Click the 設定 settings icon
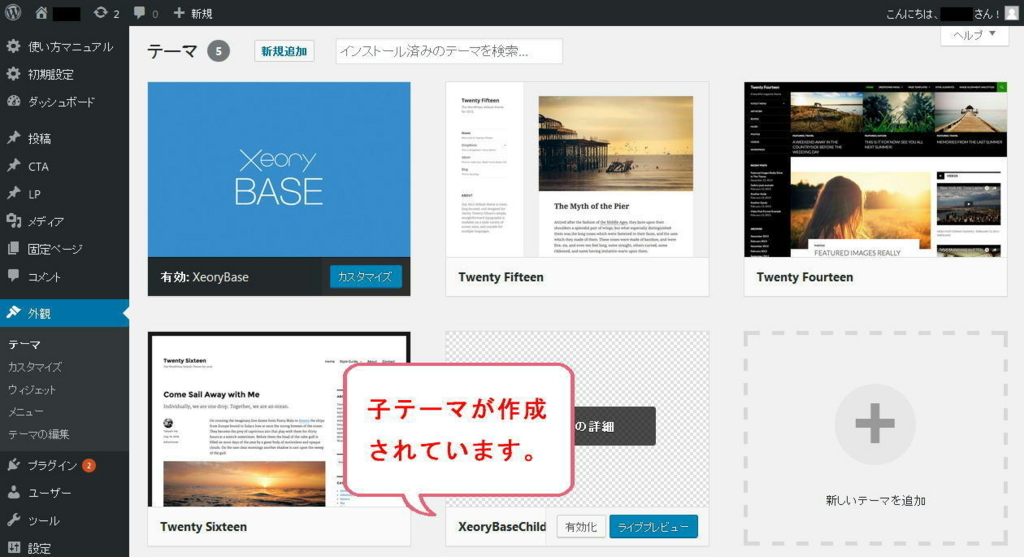Screen dimensions: 1024x557 (x=13, y=547)
